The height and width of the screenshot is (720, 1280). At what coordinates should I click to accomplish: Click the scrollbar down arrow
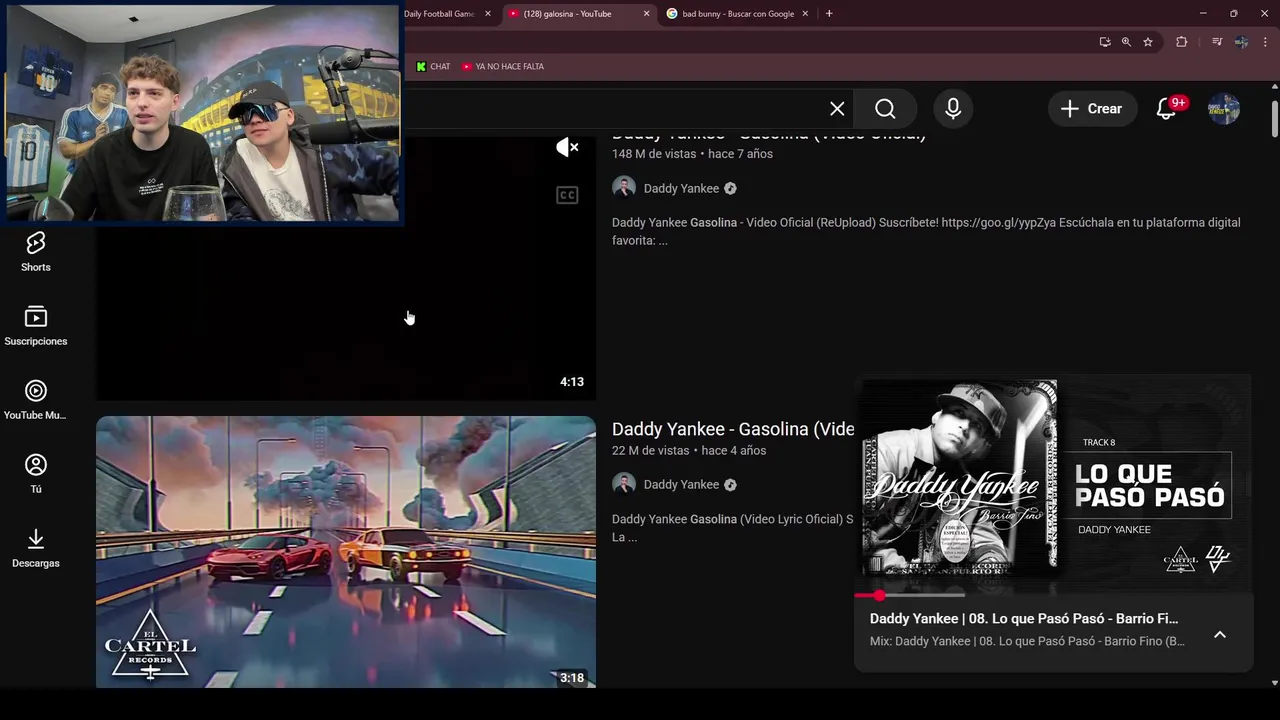1274,683
